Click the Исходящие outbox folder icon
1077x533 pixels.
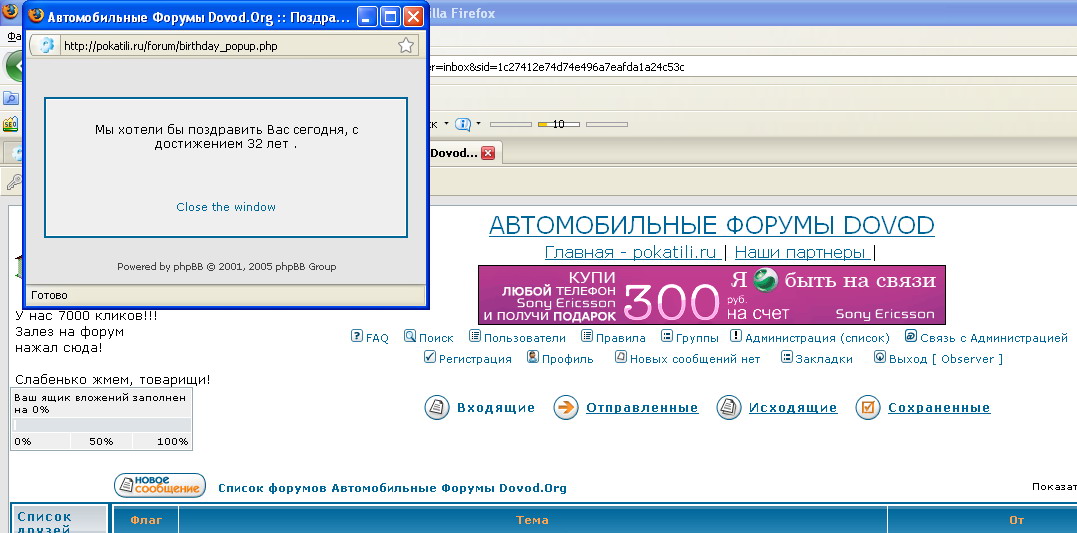pos(728,407)
